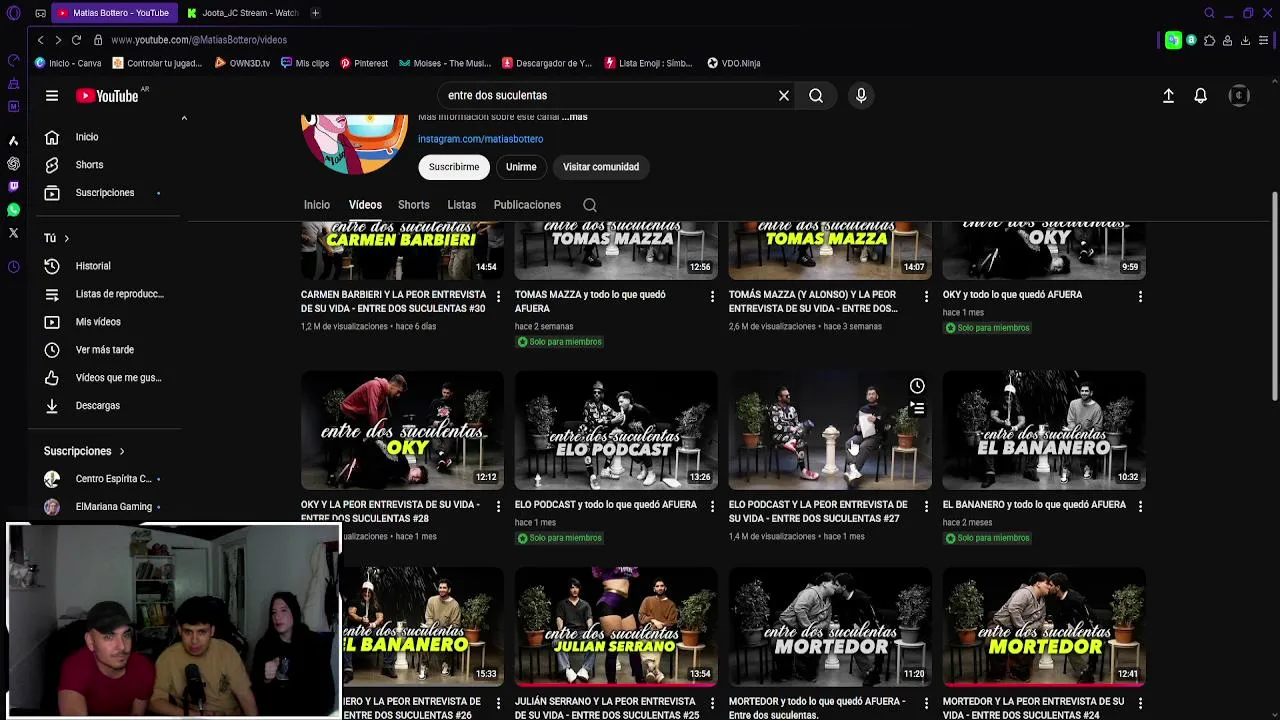Click the Suscribirme button

click(454, 167)
